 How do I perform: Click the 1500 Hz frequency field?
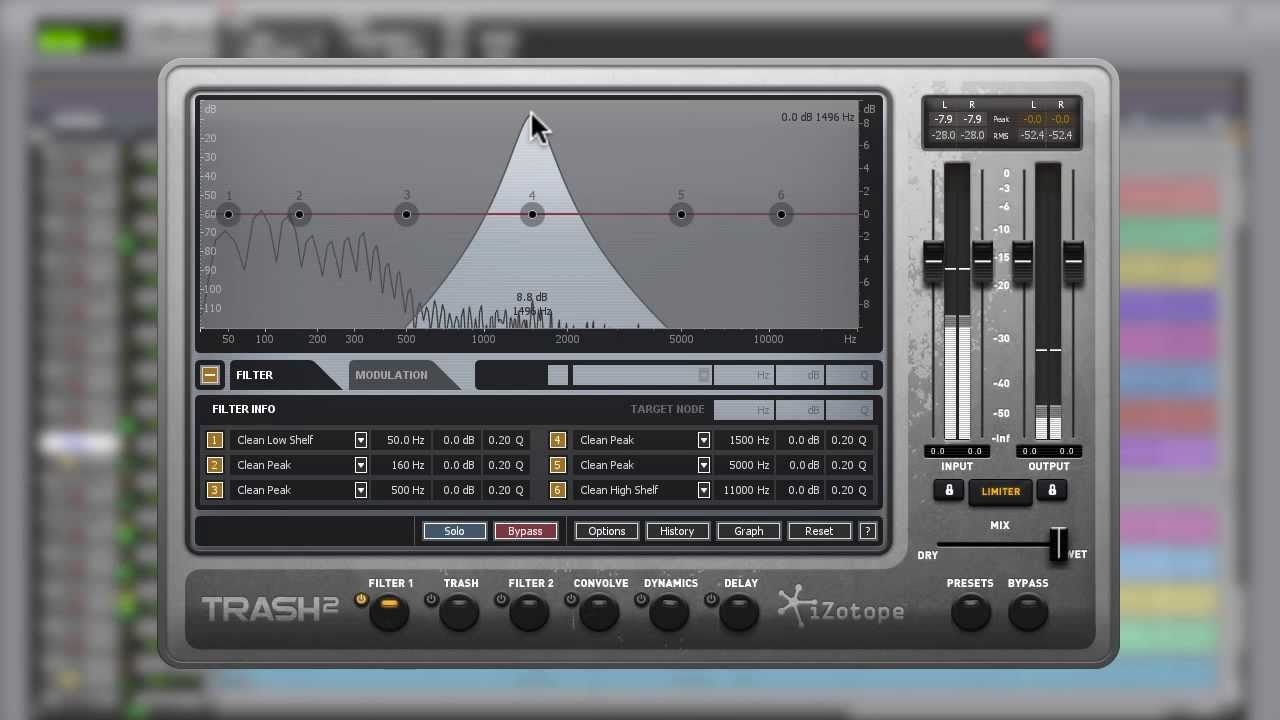744,440
